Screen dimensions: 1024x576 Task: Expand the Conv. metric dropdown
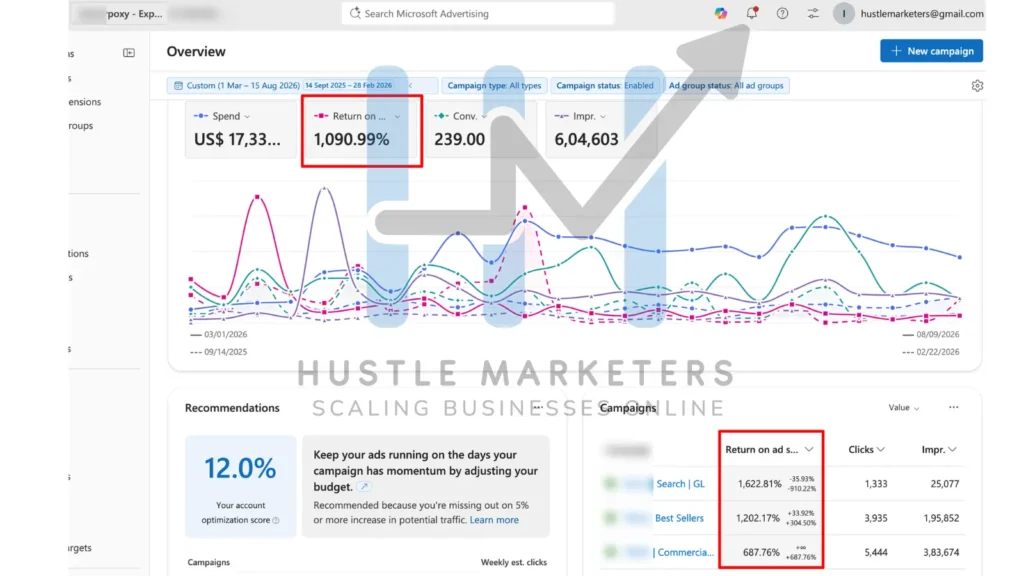pyautogui.click(x=484, y=116)
